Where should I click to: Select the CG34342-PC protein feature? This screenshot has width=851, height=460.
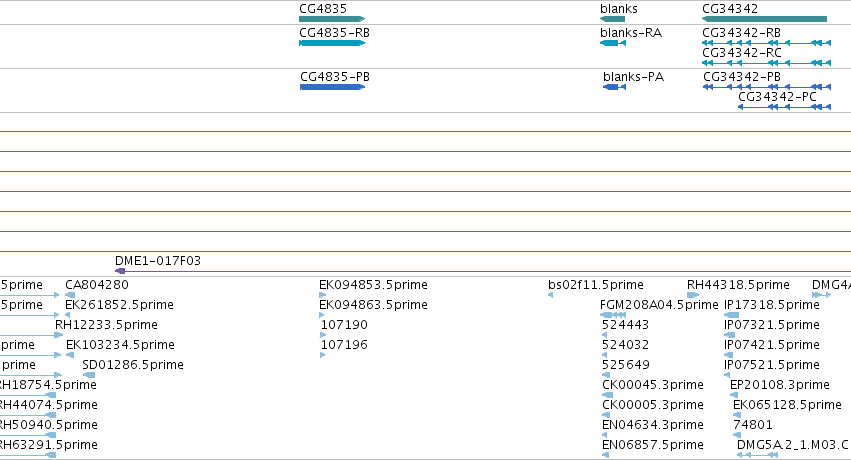784,107
